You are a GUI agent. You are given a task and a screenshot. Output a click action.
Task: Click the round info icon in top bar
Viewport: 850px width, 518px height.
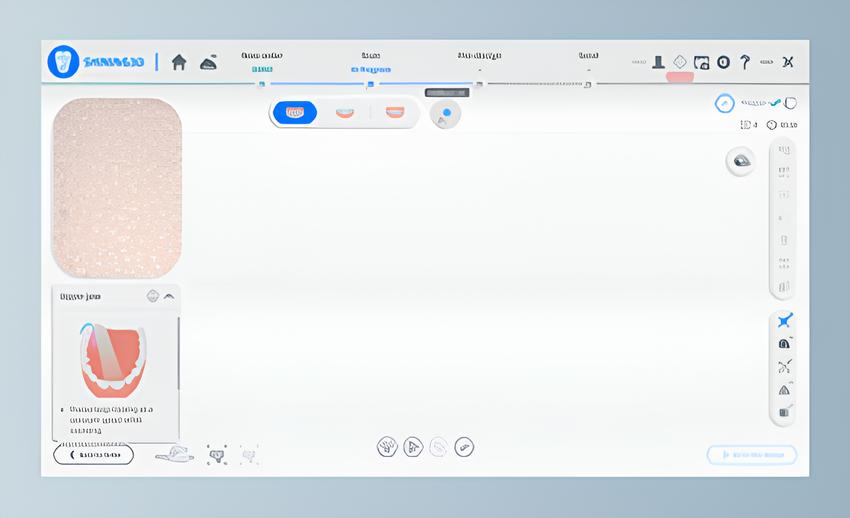(x=723, y=62)
